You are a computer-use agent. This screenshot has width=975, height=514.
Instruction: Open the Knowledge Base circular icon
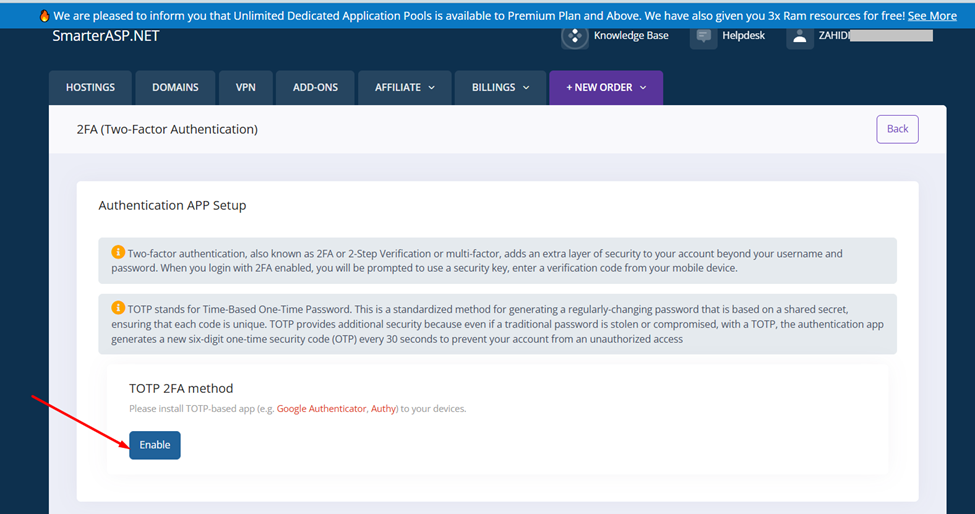(x=575, y=37)
